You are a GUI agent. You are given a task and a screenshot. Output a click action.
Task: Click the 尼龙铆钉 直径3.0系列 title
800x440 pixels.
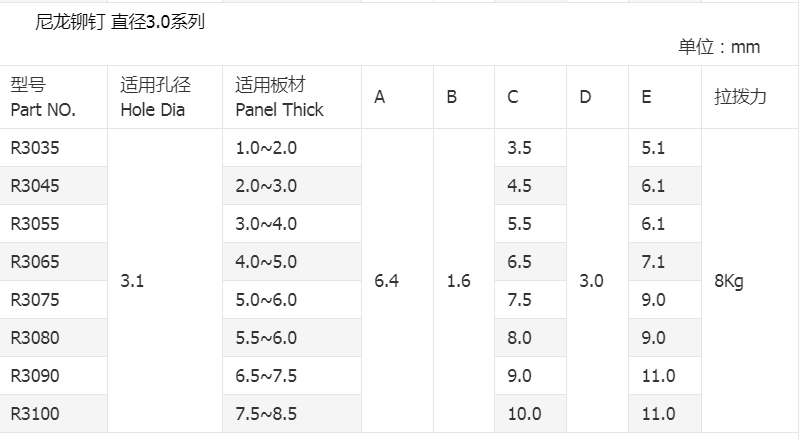(x=120, y=21)
